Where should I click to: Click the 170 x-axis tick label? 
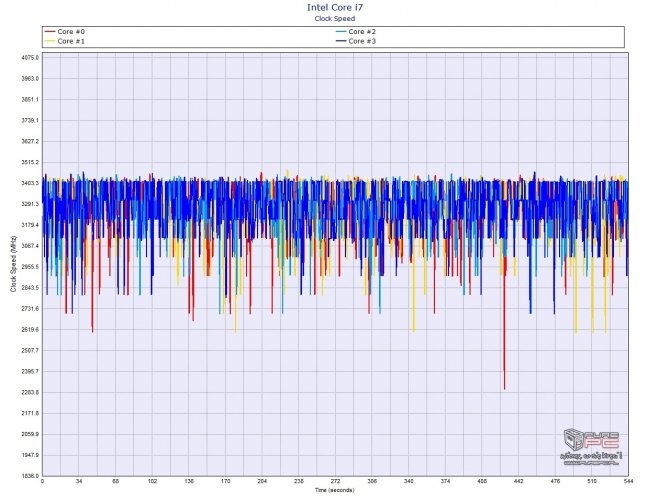point(226,481)
